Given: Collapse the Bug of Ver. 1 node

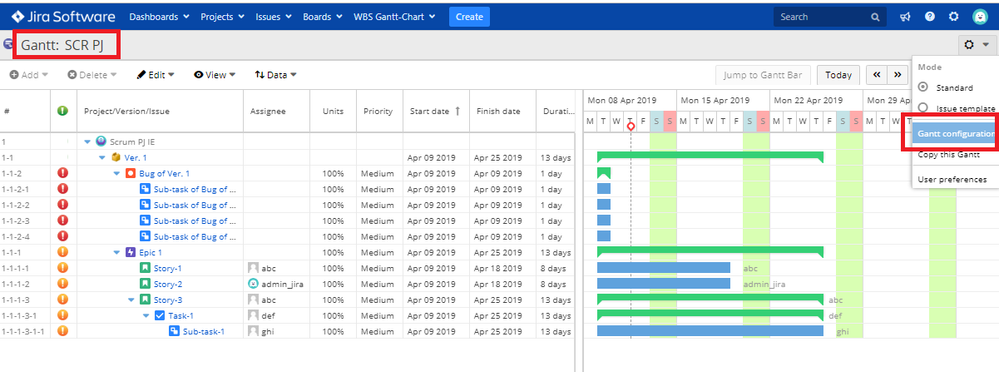Looking at the screenshot, I should point(117,173).
